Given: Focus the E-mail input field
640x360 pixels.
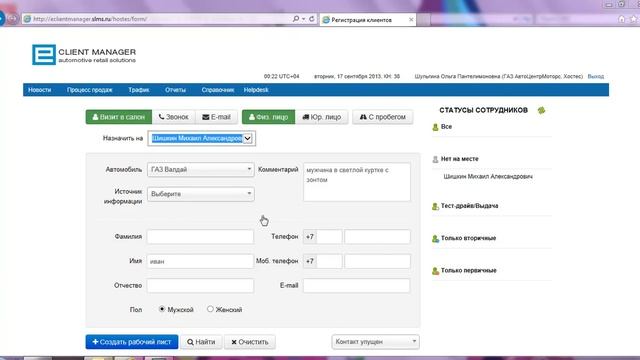Looking at the screenshot, I should pyautogui.click(x=356, y=286).
